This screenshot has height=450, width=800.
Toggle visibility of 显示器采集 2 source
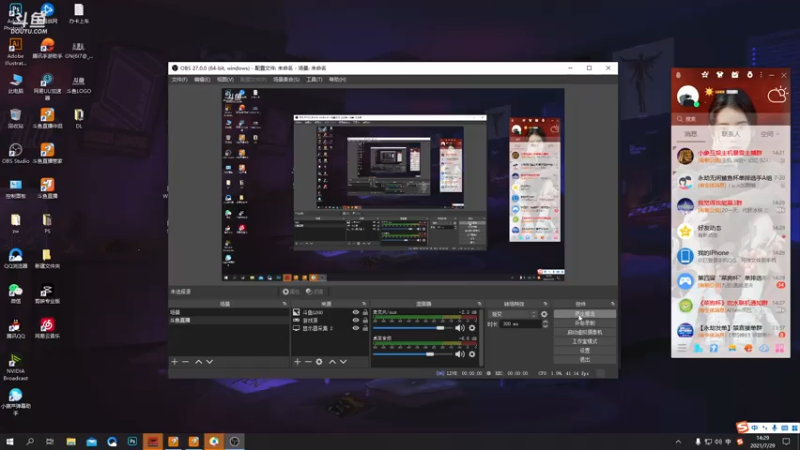coord(356,329)
